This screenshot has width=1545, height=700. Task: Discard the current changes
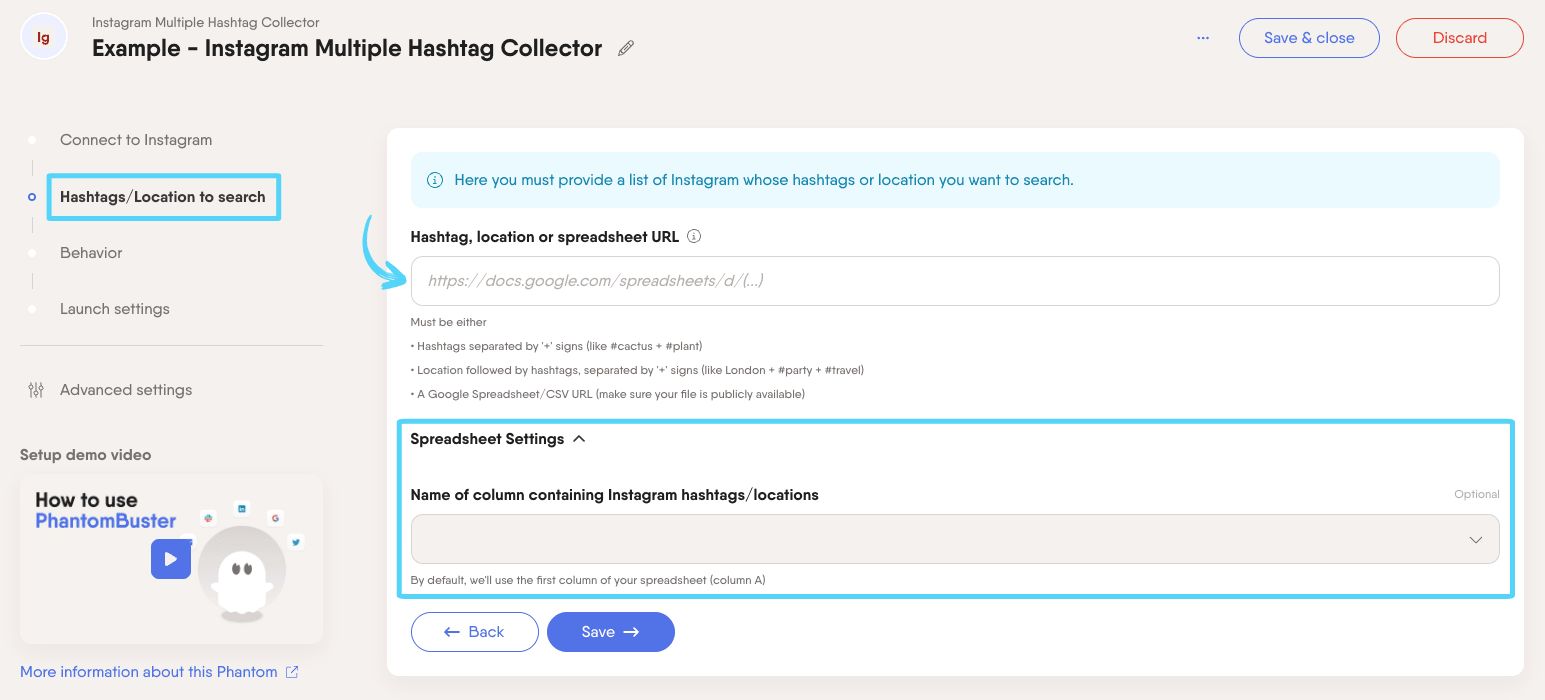(x=1459, y=37)
